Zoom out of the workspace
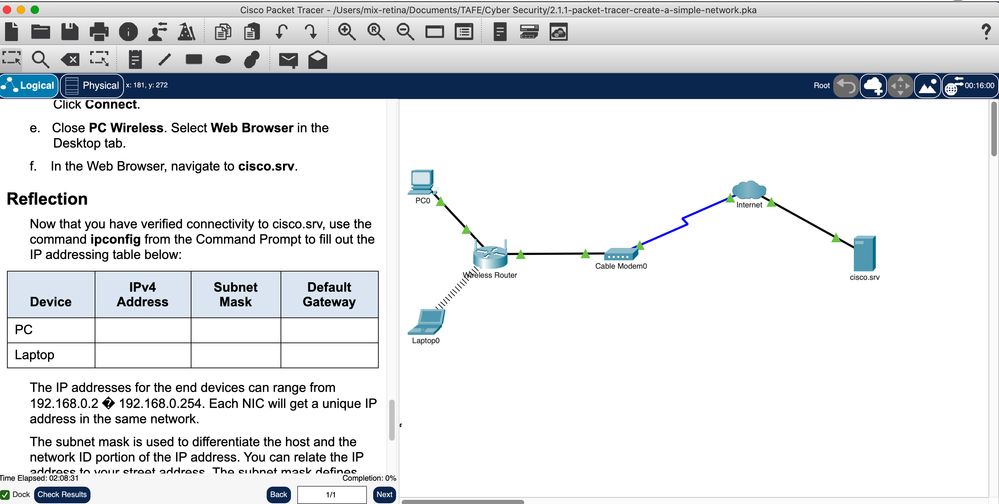Viewport: 999px width, 504px height. pyautogui.click(x=405, y=32)
